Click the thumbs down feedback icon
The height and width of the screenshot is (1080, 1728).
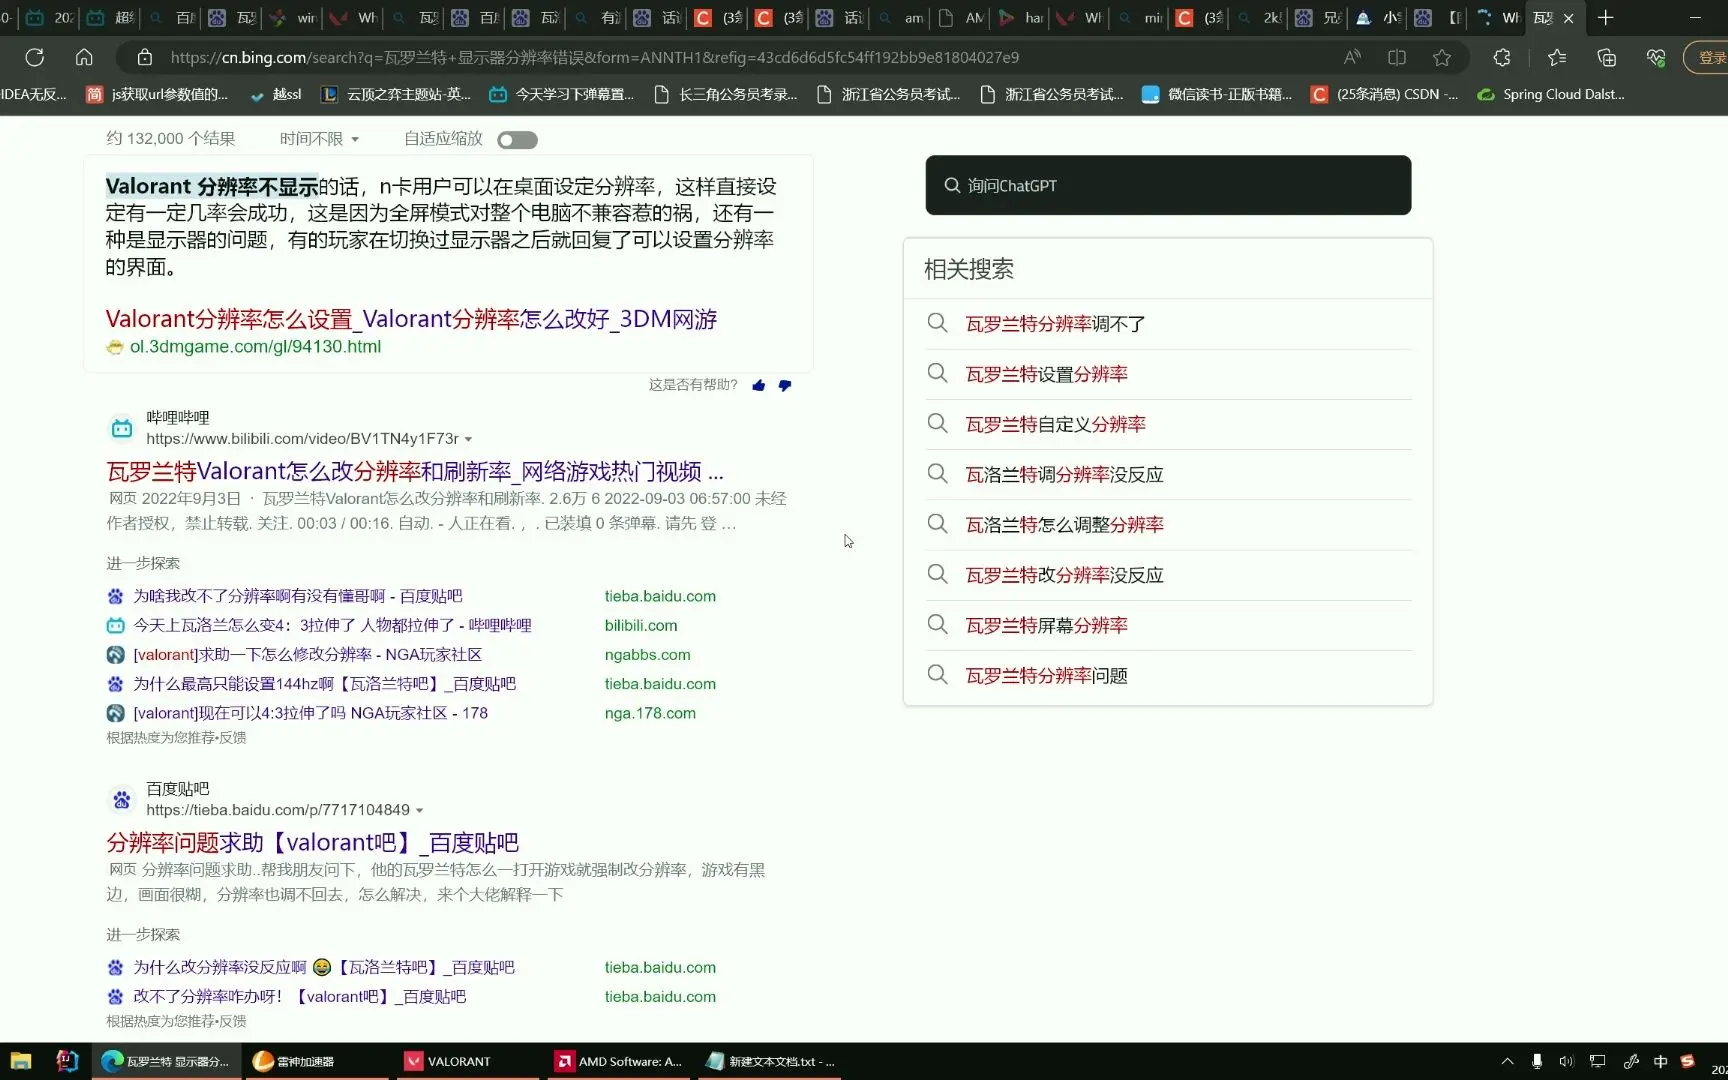coord(785,385)
